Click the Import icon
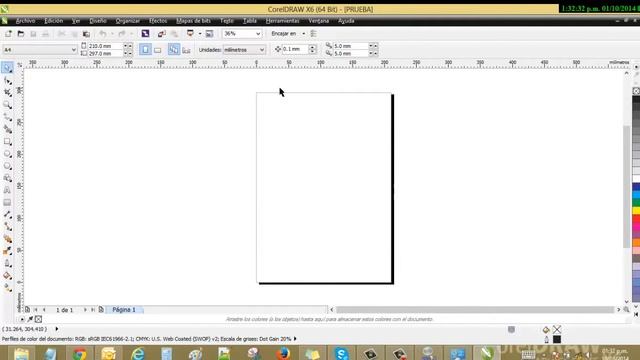The height and width of the screenshot is (360, 640). 162,33
